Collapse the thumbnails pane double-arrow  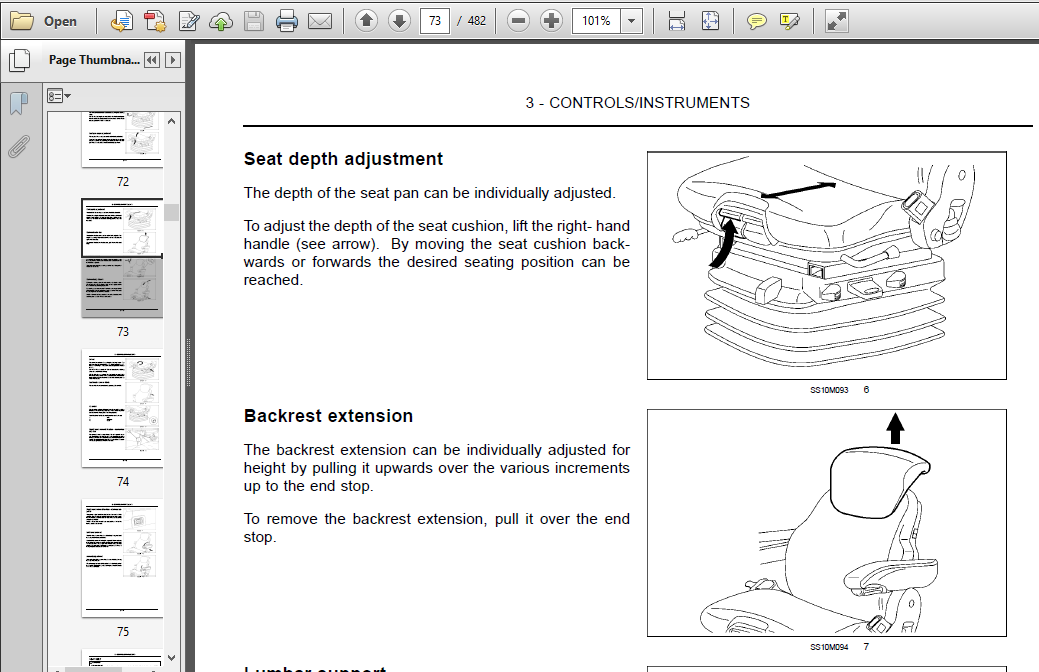coord(152,60)
